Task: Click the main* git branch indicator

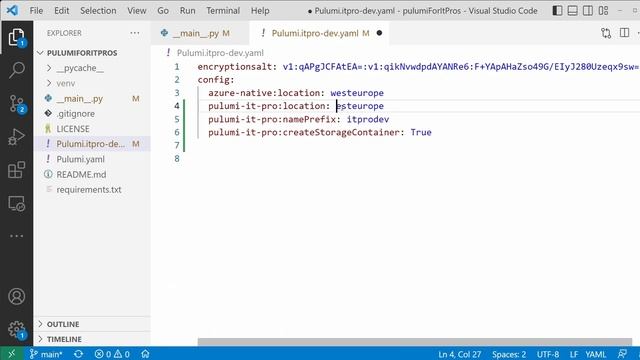Action: (x=46, y=354)
